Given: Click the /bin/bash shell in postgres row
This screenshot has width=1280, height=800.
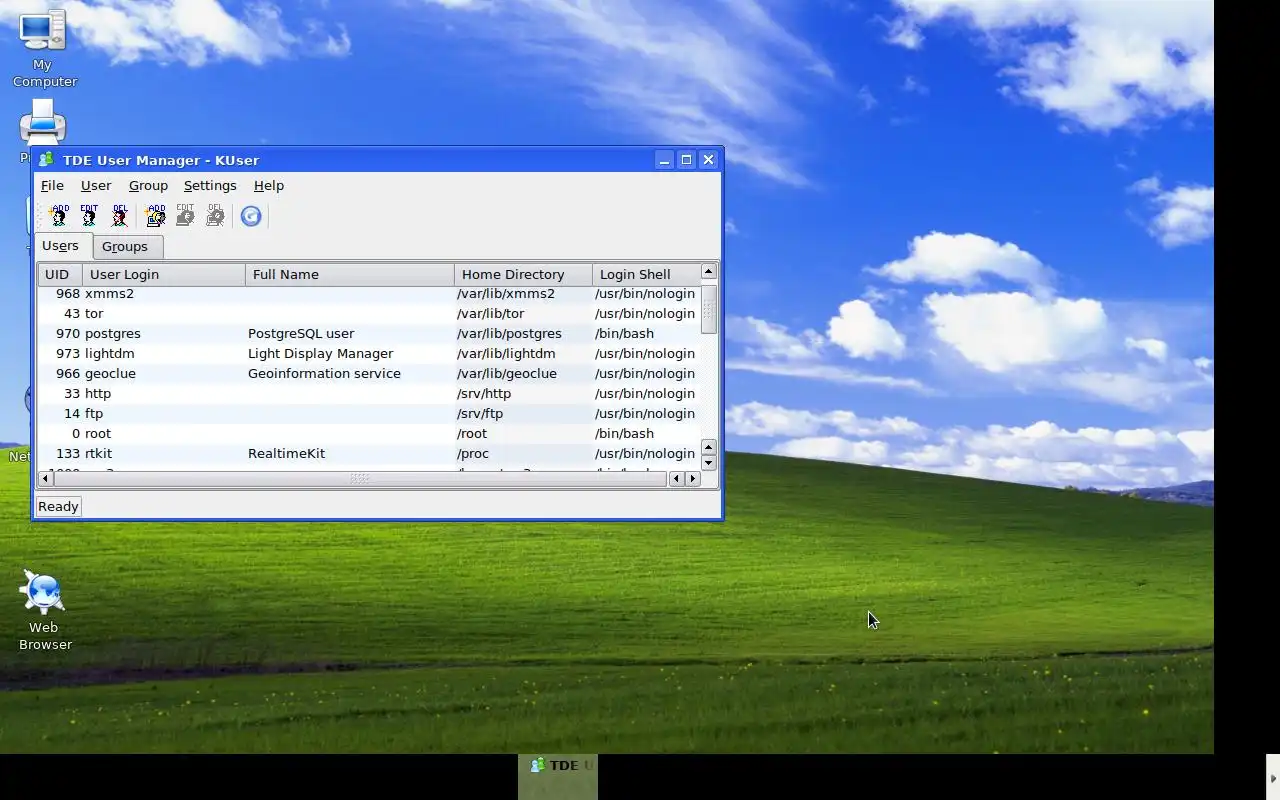Looking at the screenshot, I should click(624, 334).
